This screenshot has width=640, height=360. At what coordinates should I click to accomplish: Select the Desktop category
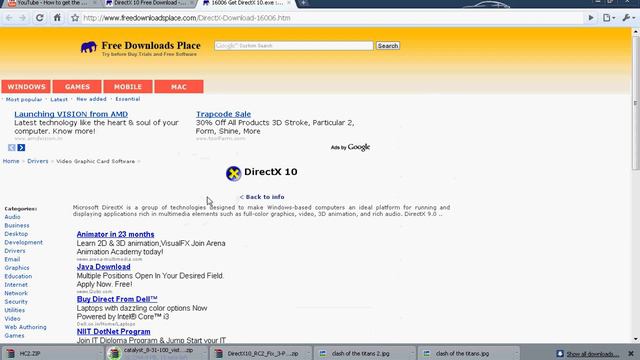click(x=16, y=234)
